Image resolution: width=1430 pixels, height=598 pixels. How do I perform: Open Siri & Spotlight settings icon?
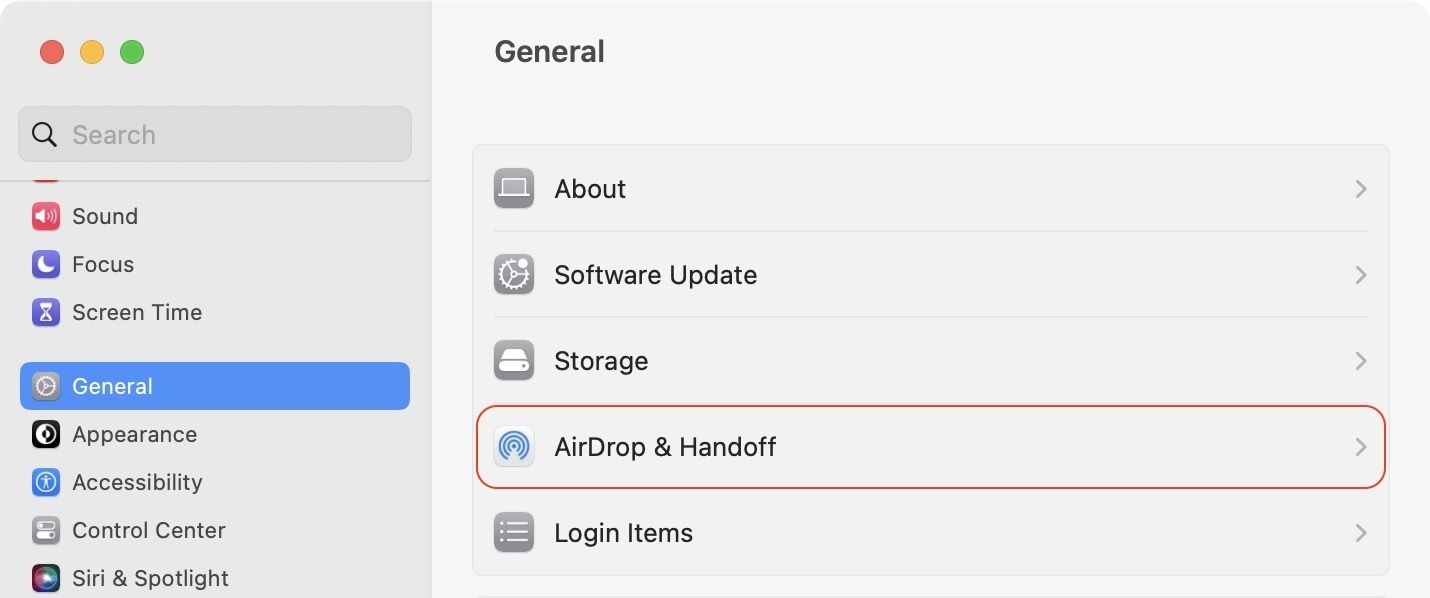click(45, 578)
